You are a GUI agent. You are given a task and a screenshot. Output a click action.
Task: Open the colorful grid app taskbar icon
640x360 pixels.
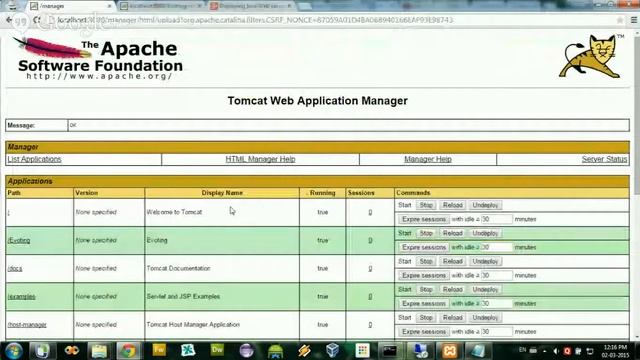(362, 350)
